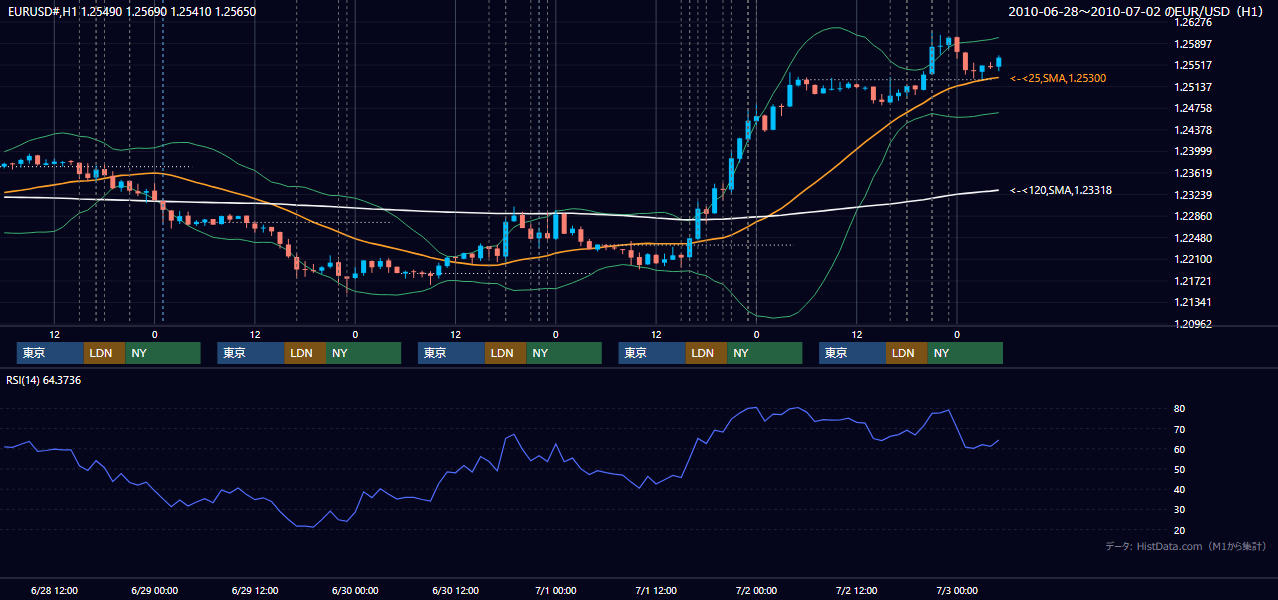The height and width of the screenshot is (600, 1278).
Task: Click price axis label 1.20962
Action: tap(1193, 324)
